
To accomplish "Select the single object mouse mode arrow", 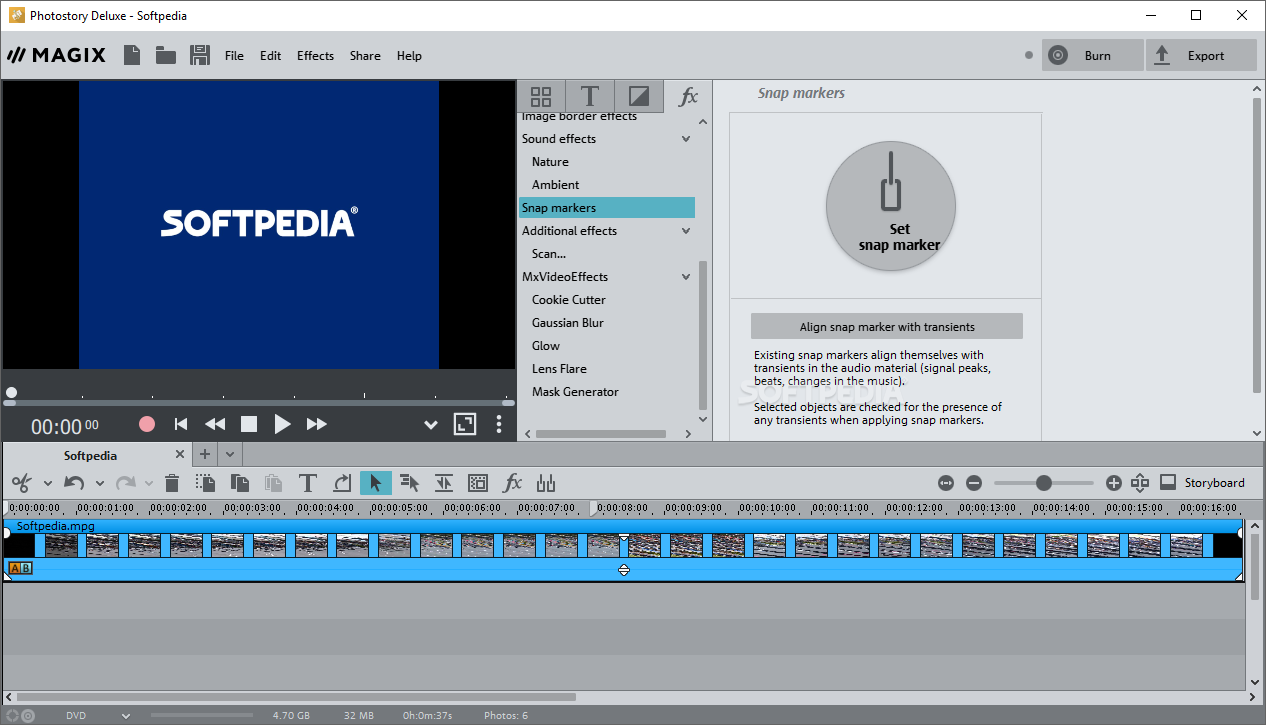I will [376, 483].
